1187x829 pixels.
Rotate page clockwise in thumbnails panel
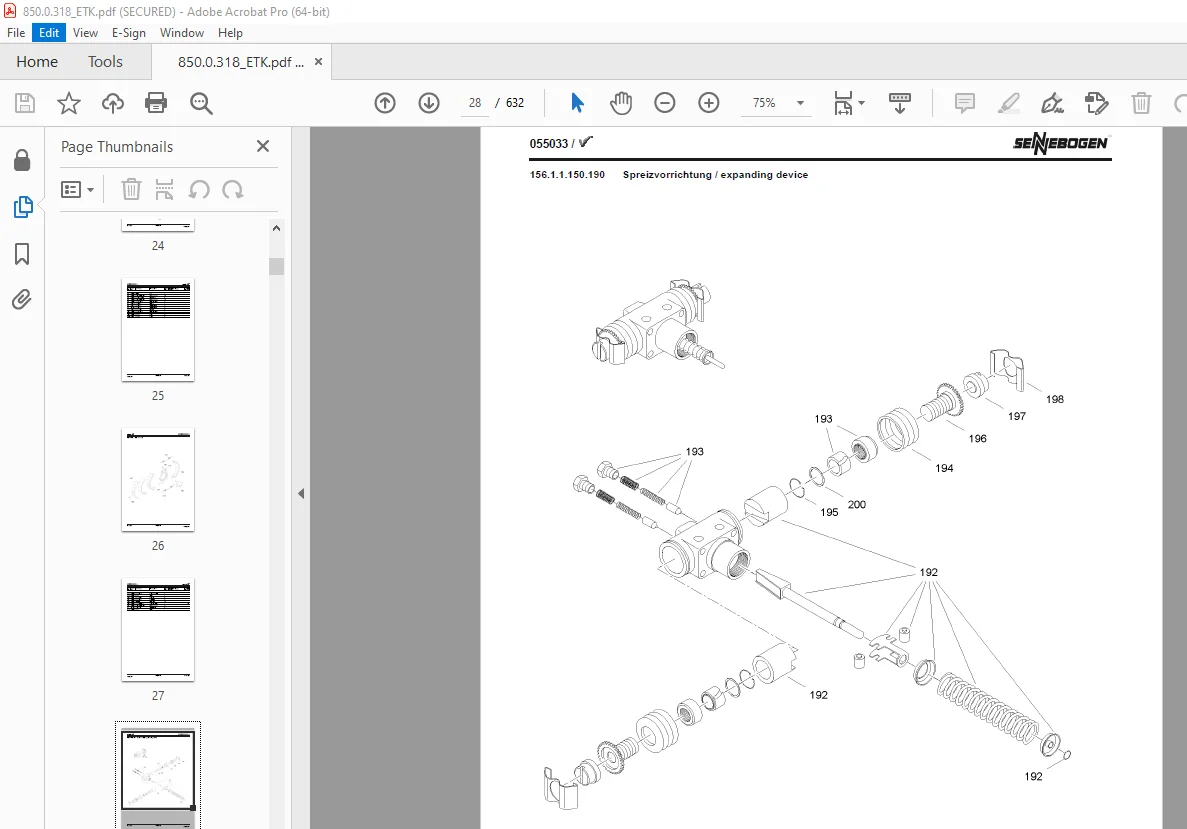coord(232,189)
